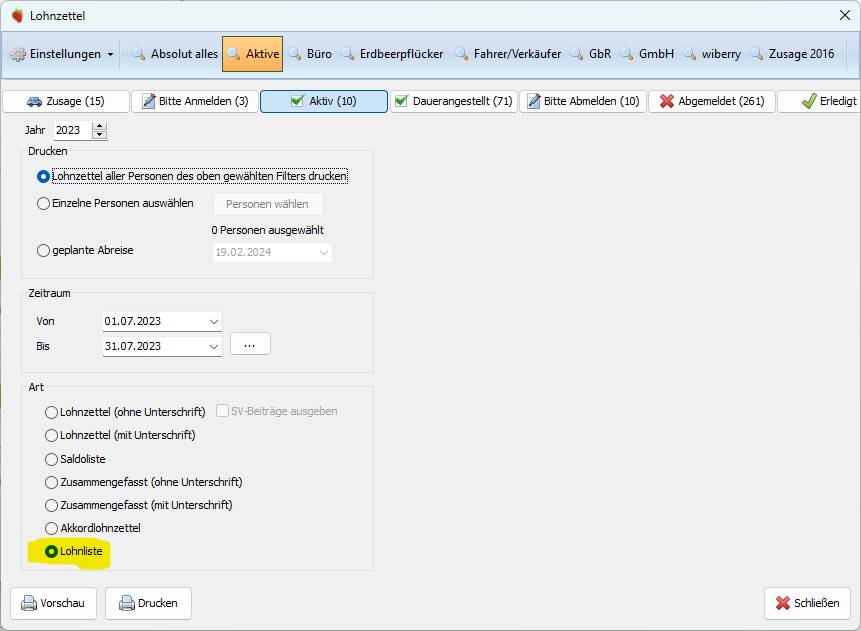Toggle SV-Beiträge ausgeben checkbox
The height and width of the screenshot is (631, 861).
point(222,411)
